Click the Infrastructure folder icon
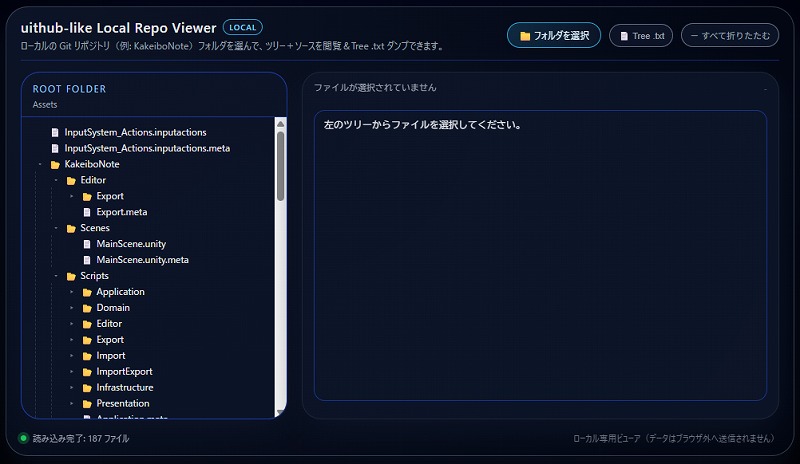The height and width of the screenshot is (464, 800). pyautogui.click(x=87, y=388)
